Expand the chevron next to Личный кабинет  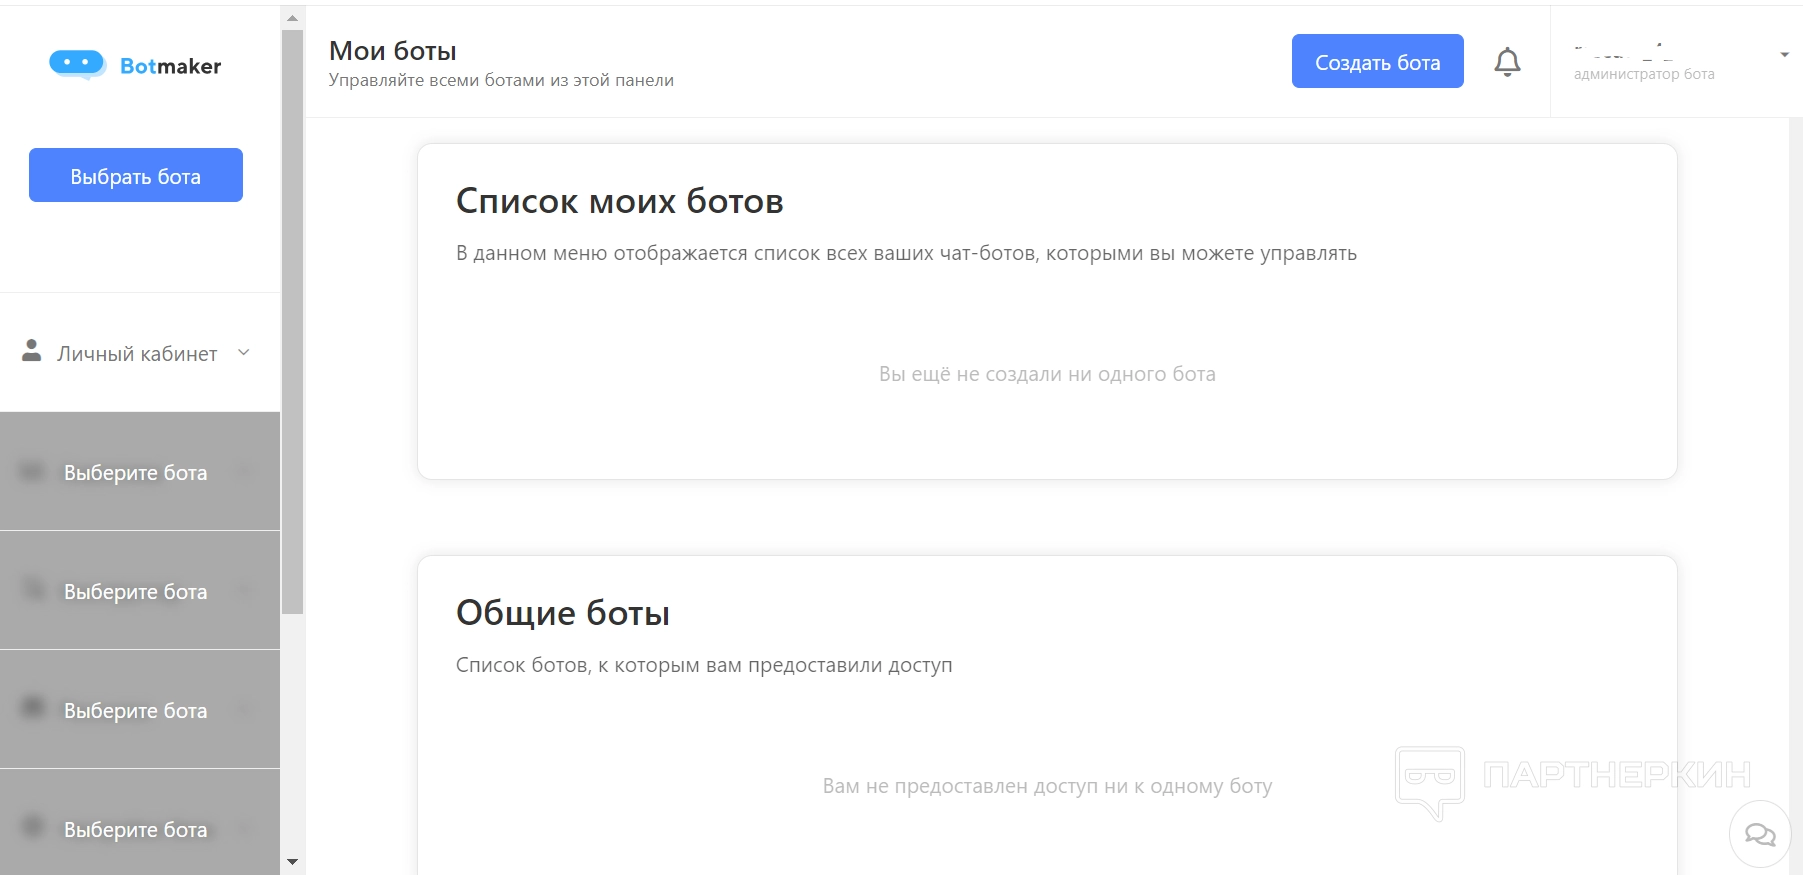click(244, 352)
